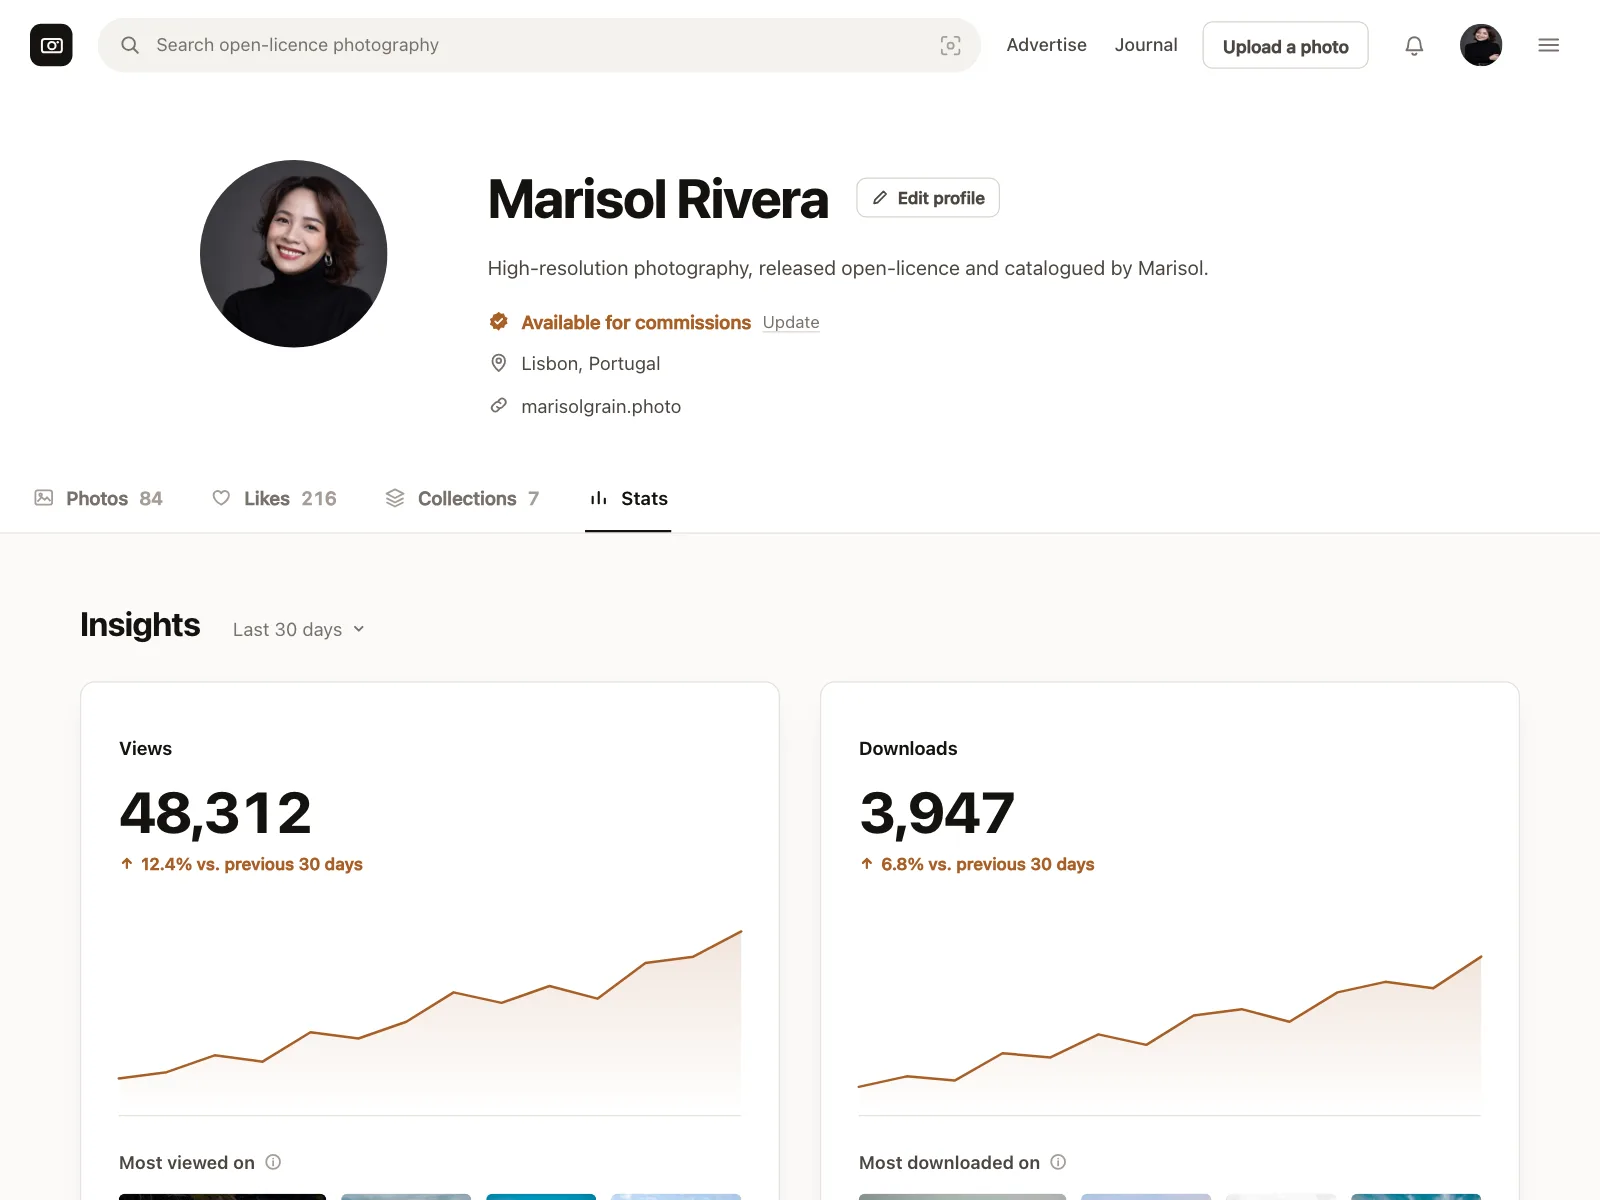Click the search magnifier icon
Screen dimensions: 1600x1200
pos(130,45)
